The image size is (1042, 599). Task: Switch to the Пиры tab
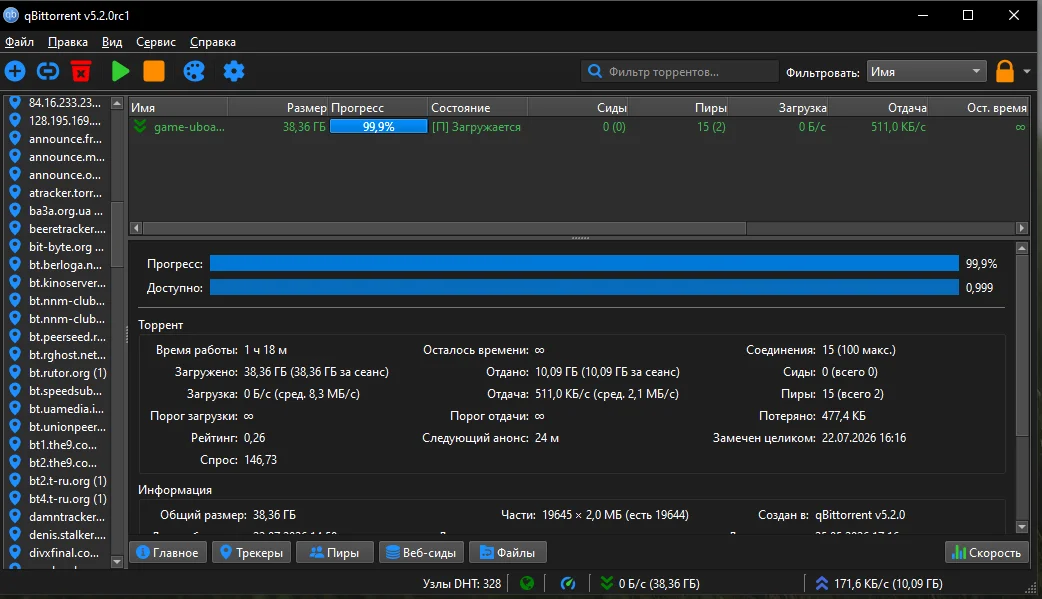pyautogui.click(x=334, y=552)
